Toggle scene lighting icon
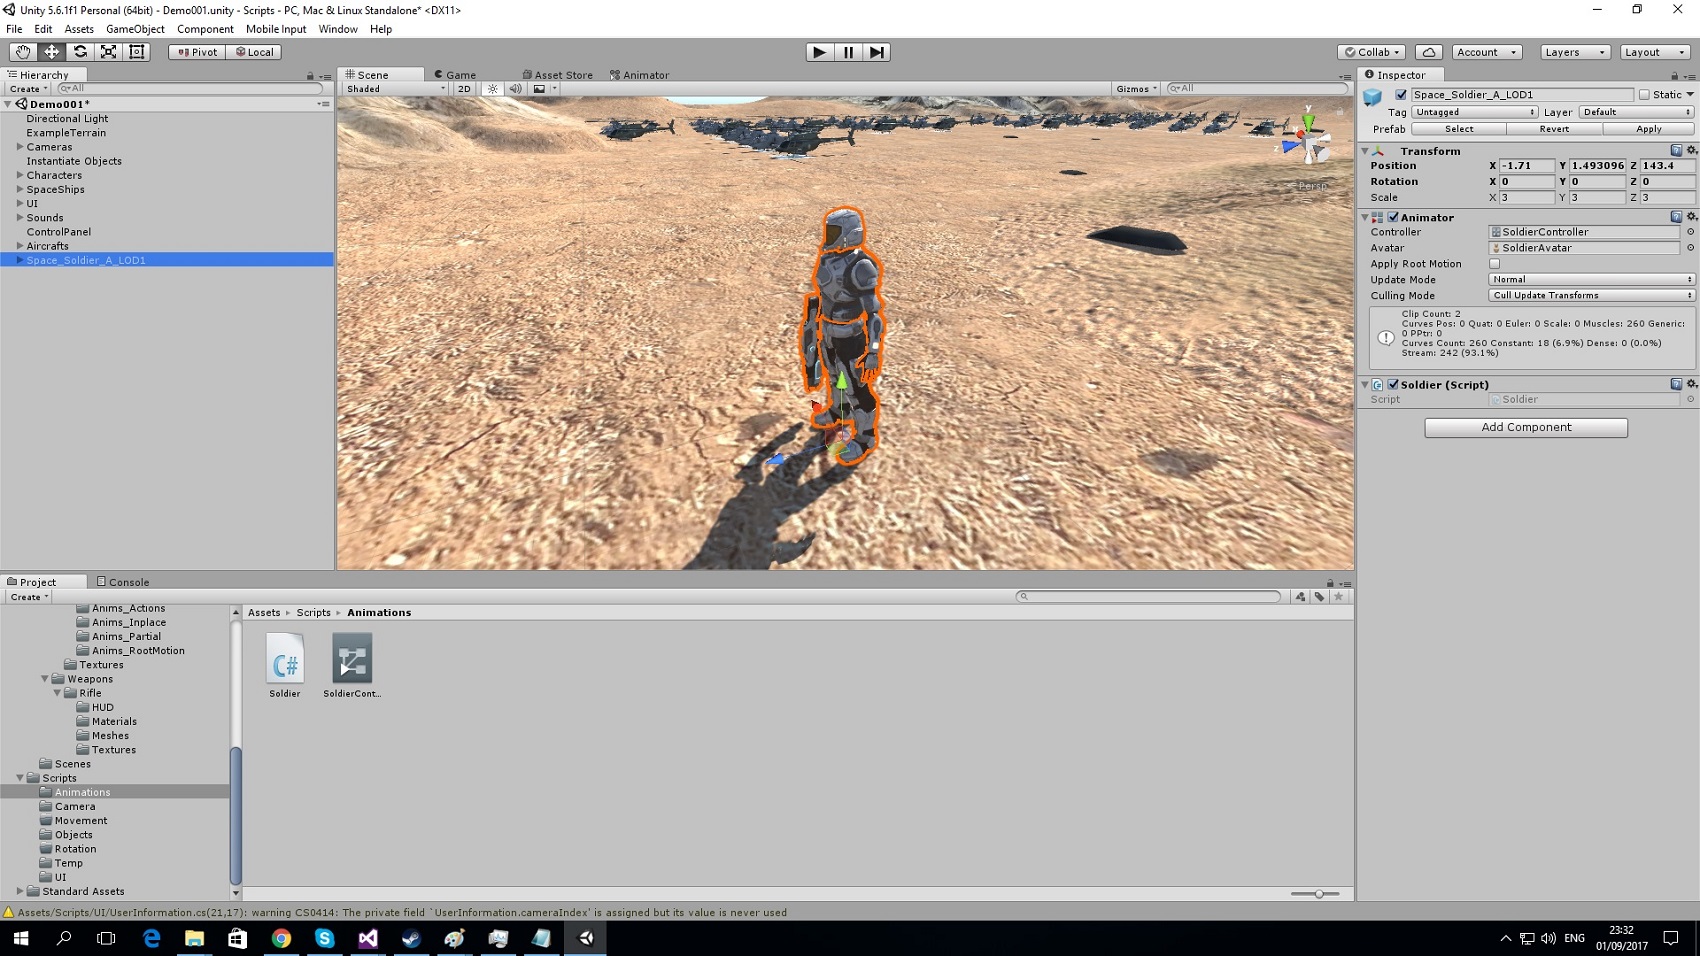This screenshot has height=956, width=1700. (x=492, y=89)
